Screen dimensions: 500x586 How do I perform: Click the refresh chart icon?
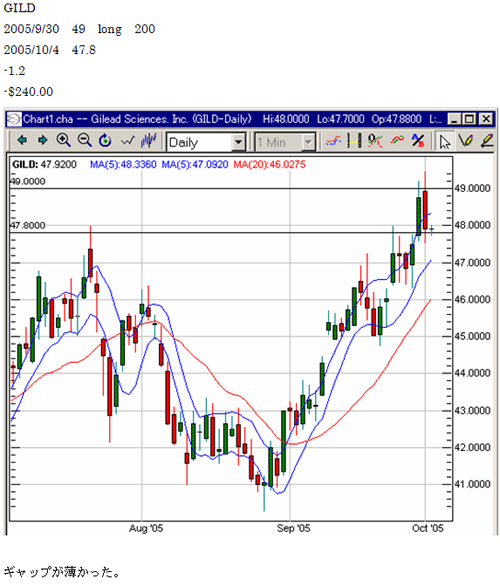pos(105,141)
